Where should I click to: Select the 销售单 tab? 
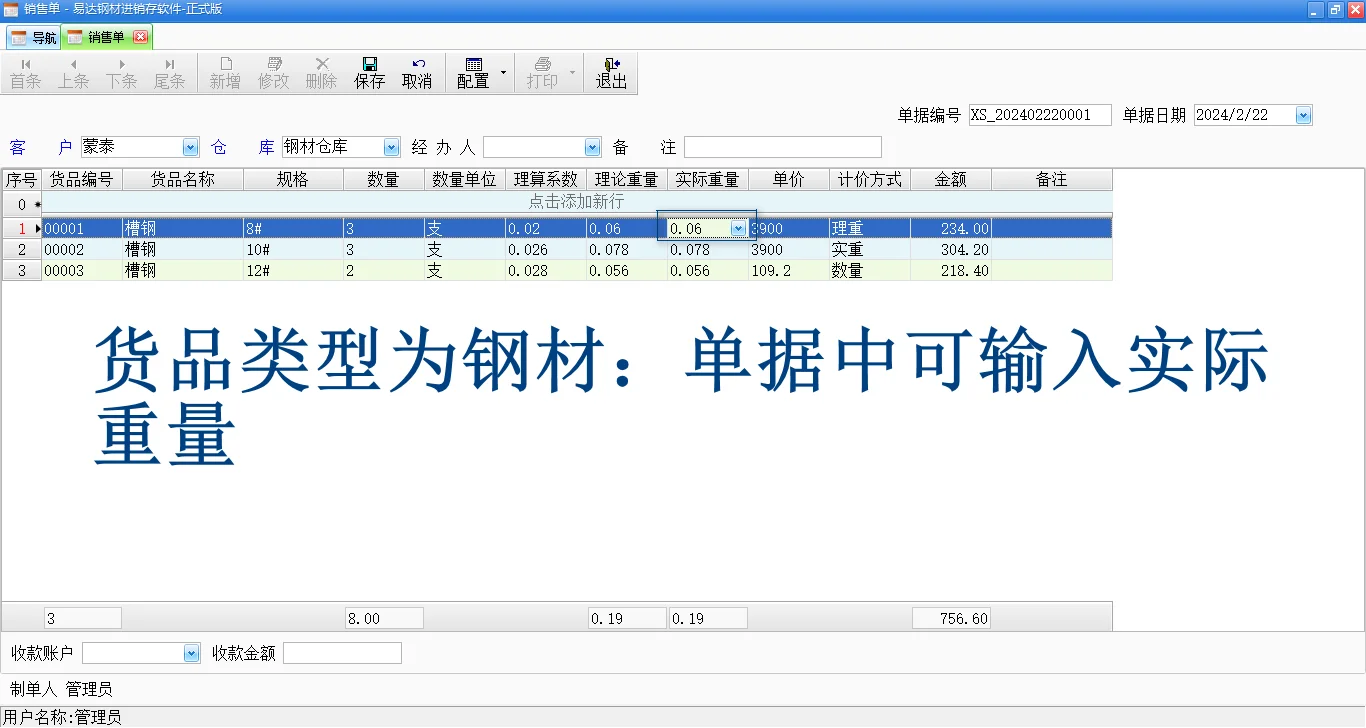[x=101, y=36]
